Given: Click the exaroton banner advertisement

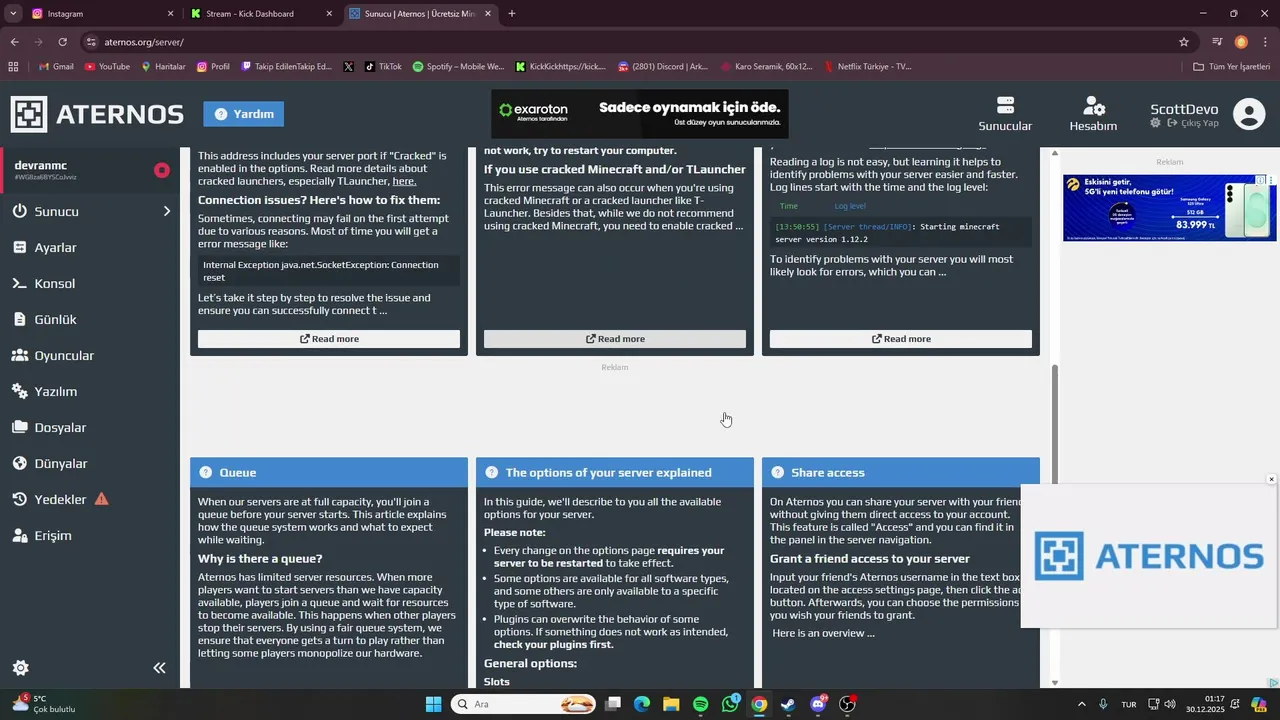Looking at the screenshot, I should [x=639, y=114].
